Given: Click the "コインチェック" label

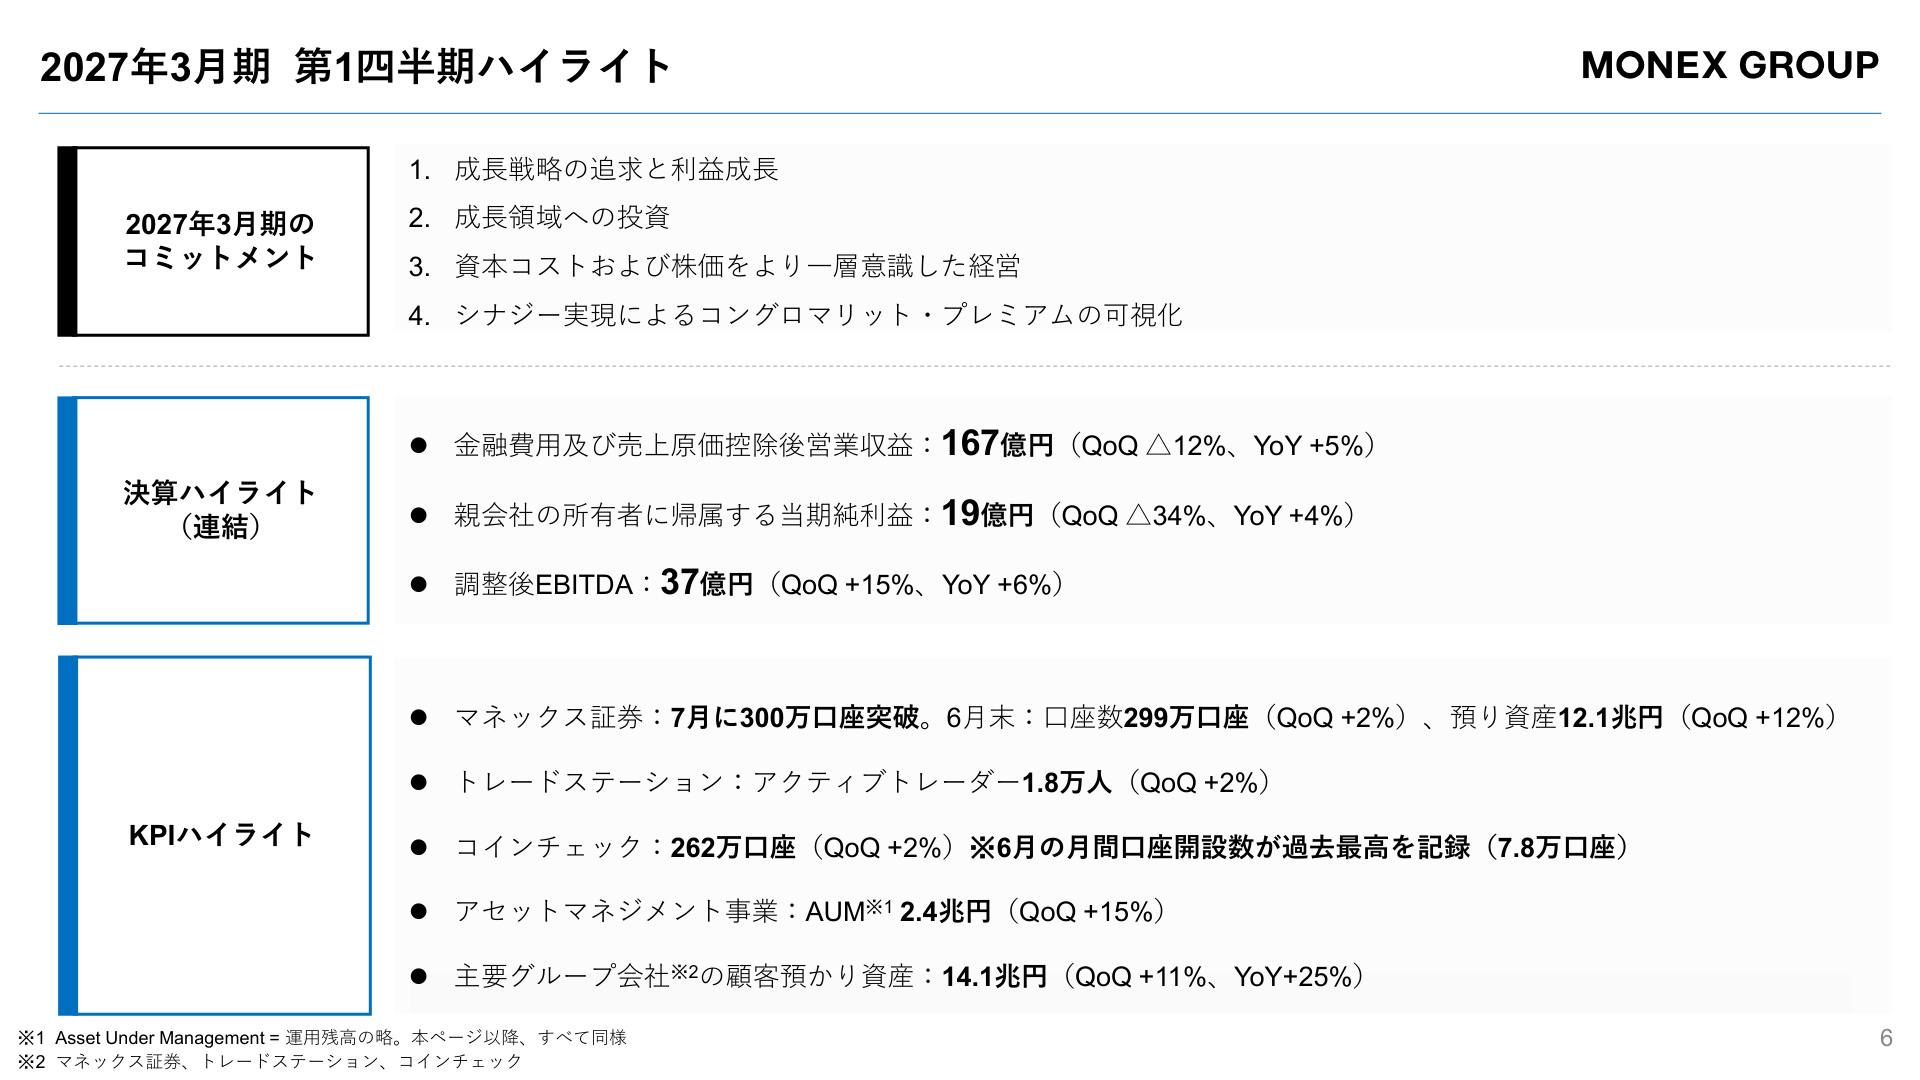Looking at the screenshot, I should (x=548, y=847).
